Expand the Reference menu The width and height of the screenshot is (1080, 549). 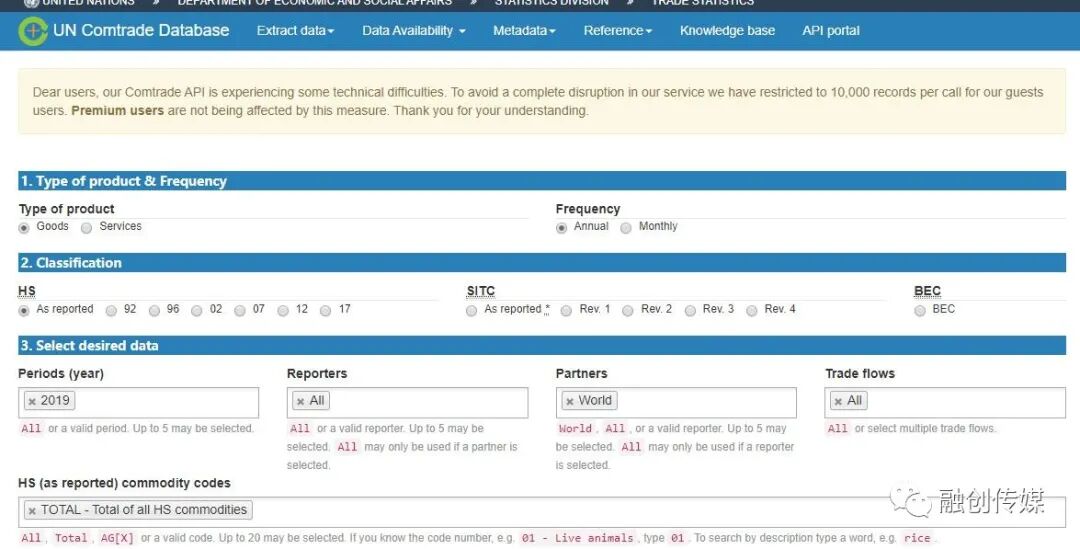[618, 31]
